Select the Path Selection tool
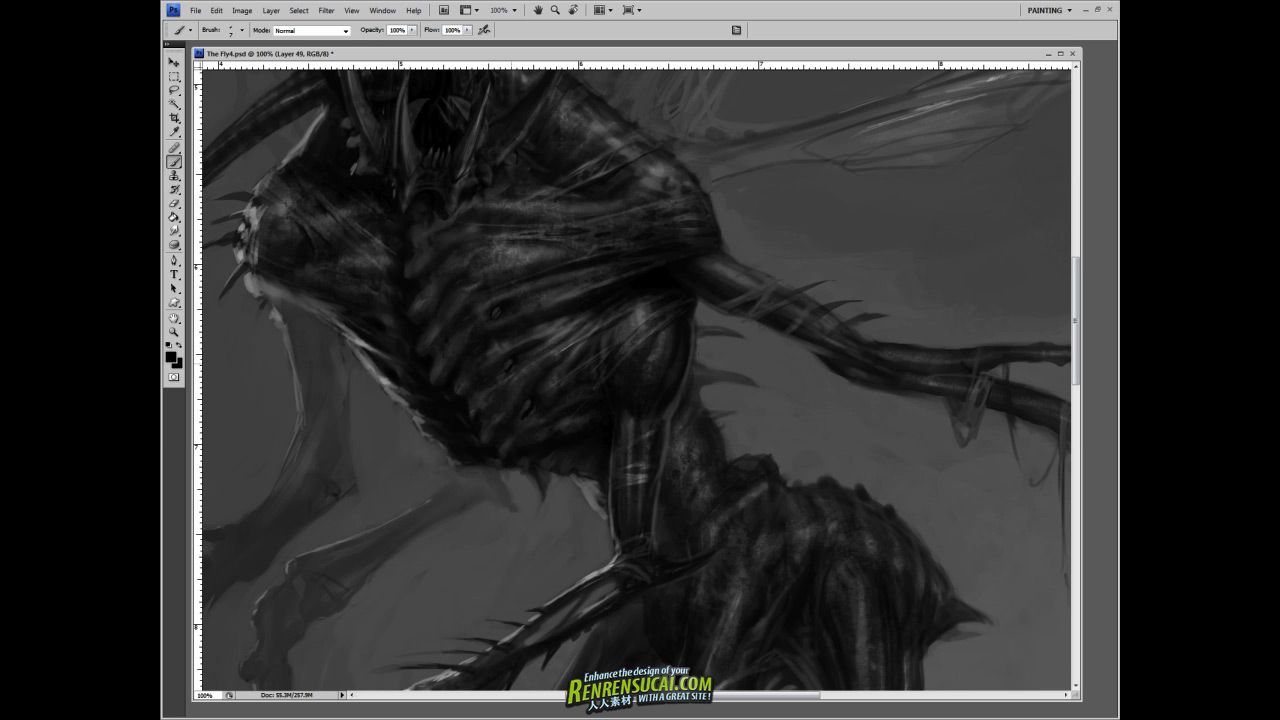1280x720 pixels. [x=174, y=289]
